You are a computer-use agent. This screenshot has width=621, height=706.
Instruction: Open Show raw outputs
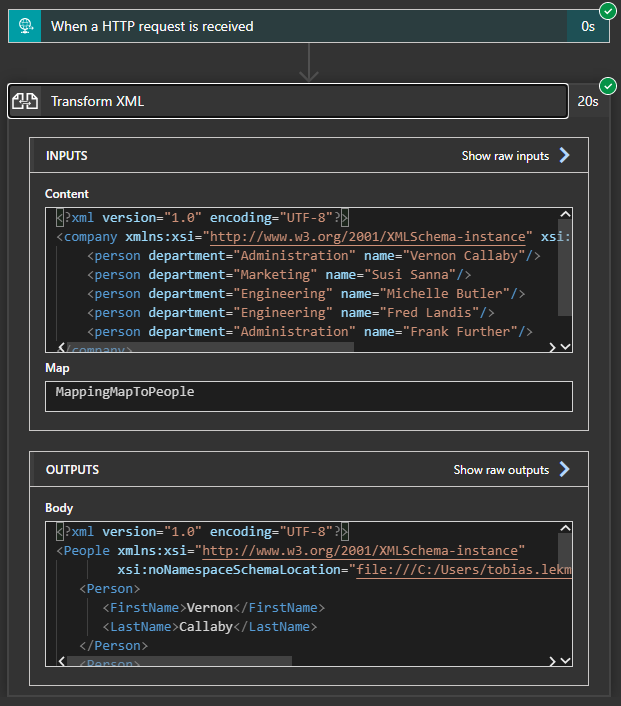[x=501, y=470]
